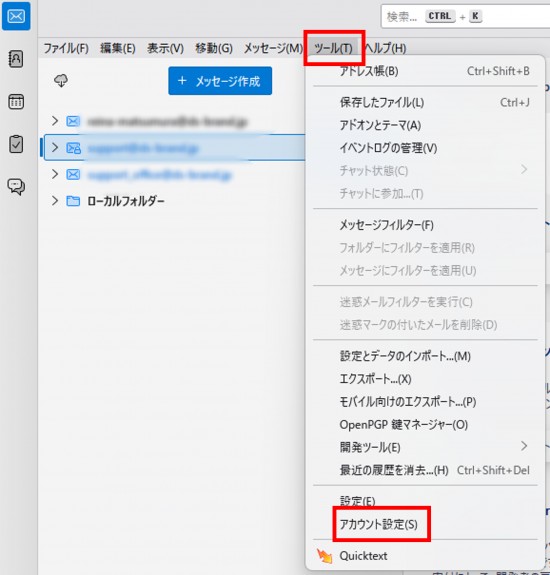Open the Mail space icon in sidebar

[16, 16]
